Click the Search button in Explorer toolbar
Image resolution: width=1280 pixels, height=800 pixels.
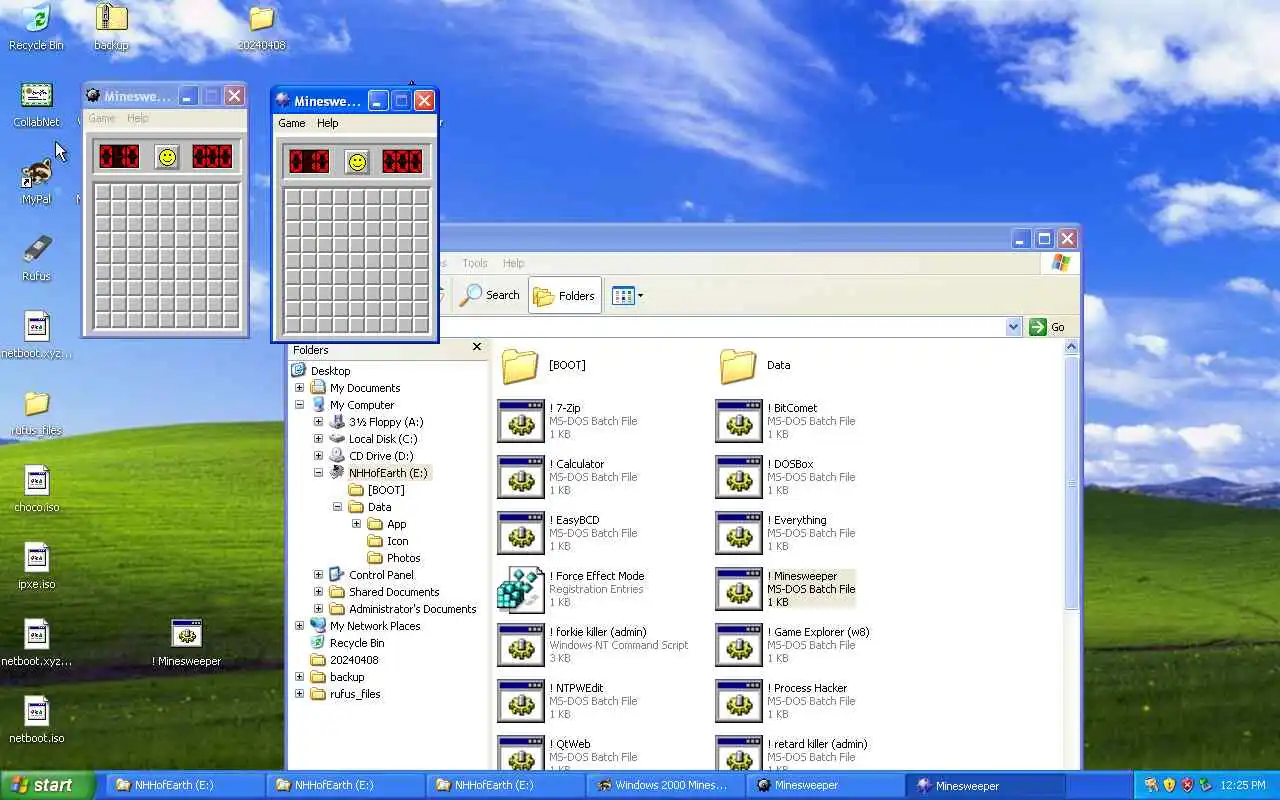(x=490, y=295)
